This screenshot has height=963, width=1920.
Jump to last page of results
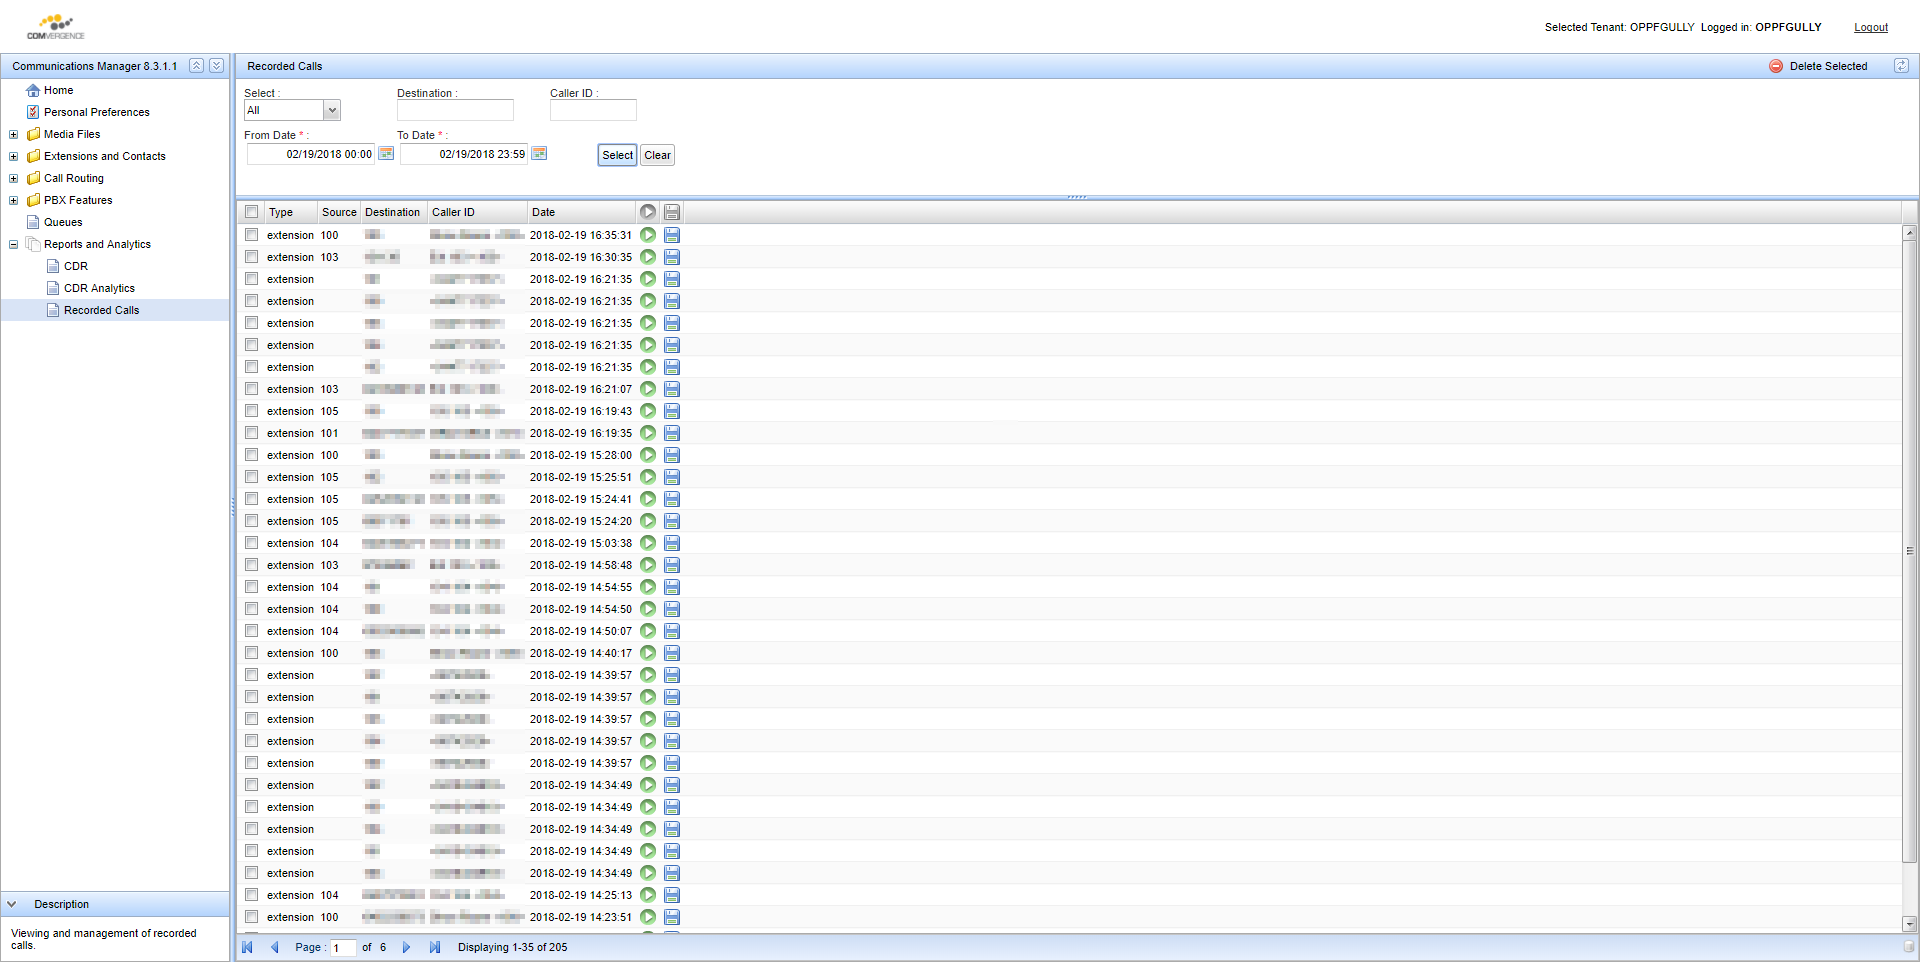point(435,947)
